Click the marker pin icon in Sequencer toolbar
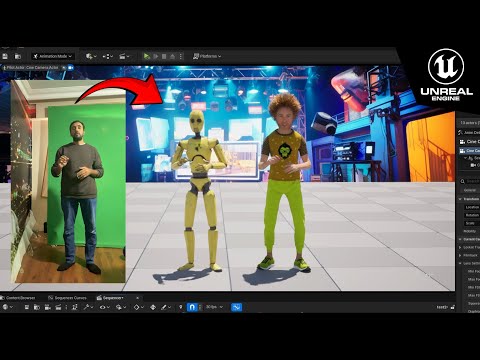480x360 pixels. [181, 307]
